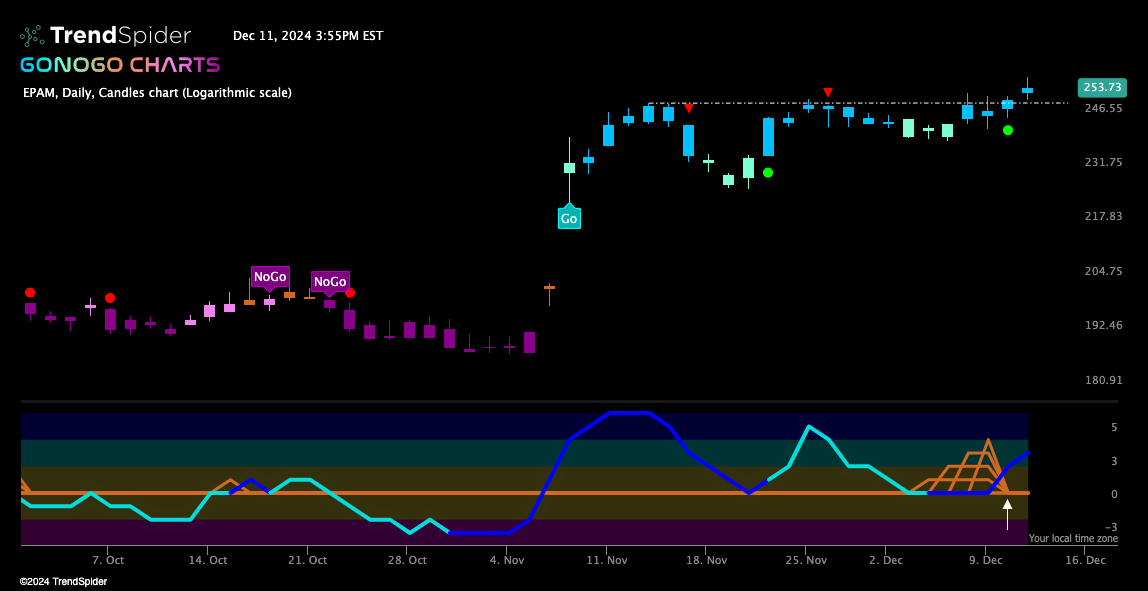Click red down triangle after 25. Nov
1148x591 pixels.
(x=827, y=92)
